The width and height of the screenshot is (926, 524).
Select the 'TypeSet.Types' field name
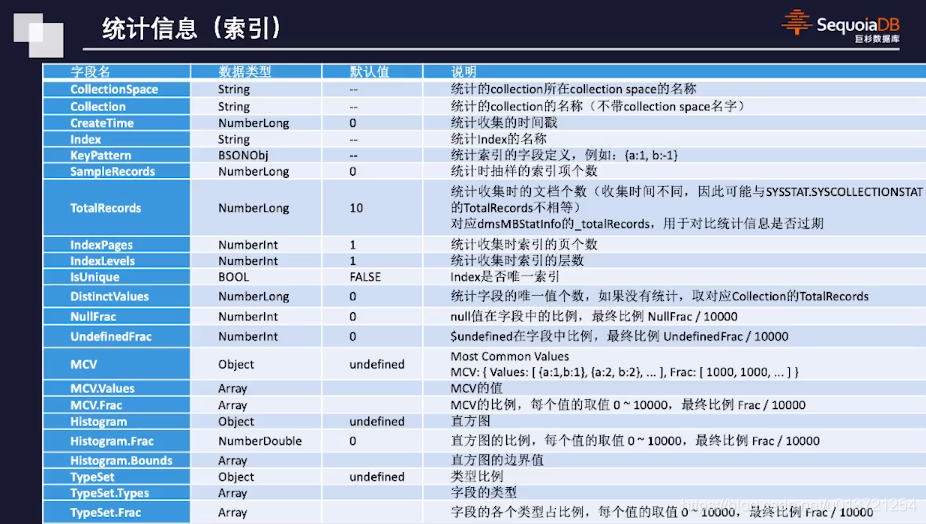click(109, 493)
